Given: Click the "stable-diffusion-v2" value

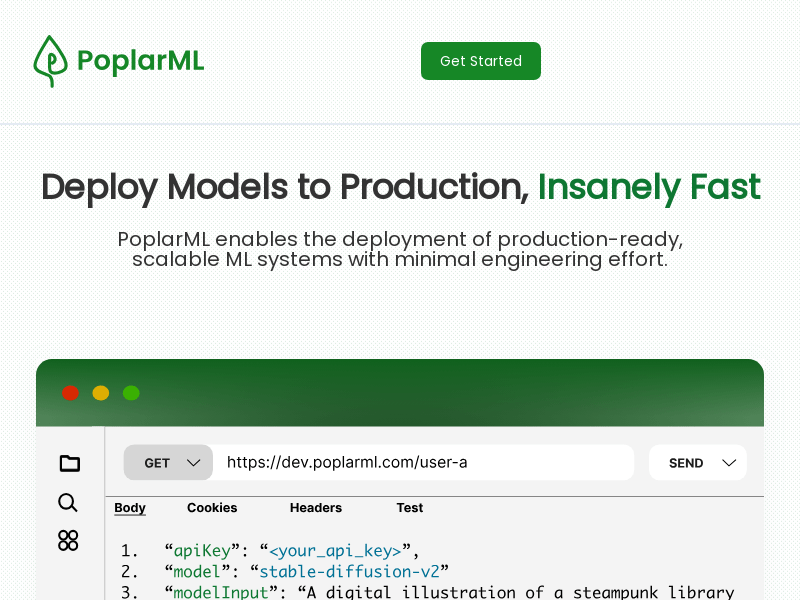Looking at the screenshot, I should [349, 571].
